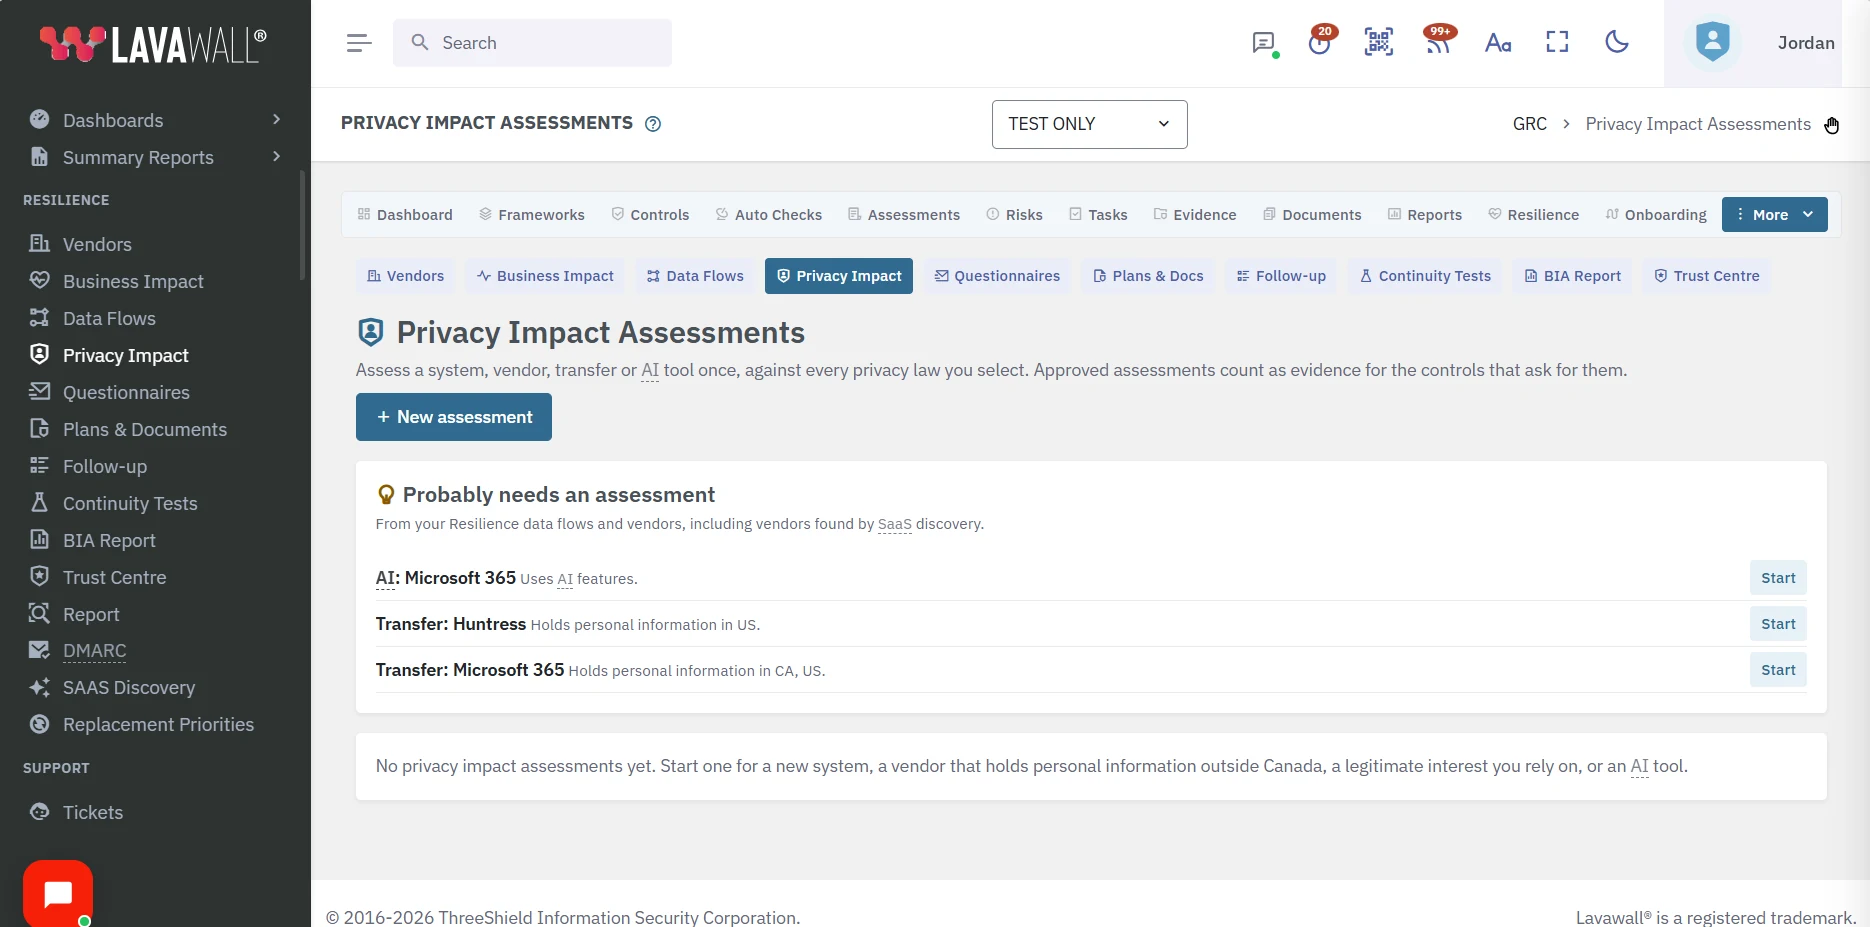Open the feed icon with 99+ badge
This screenshot has height=927, width=1870.
[x=1438, y=42]
